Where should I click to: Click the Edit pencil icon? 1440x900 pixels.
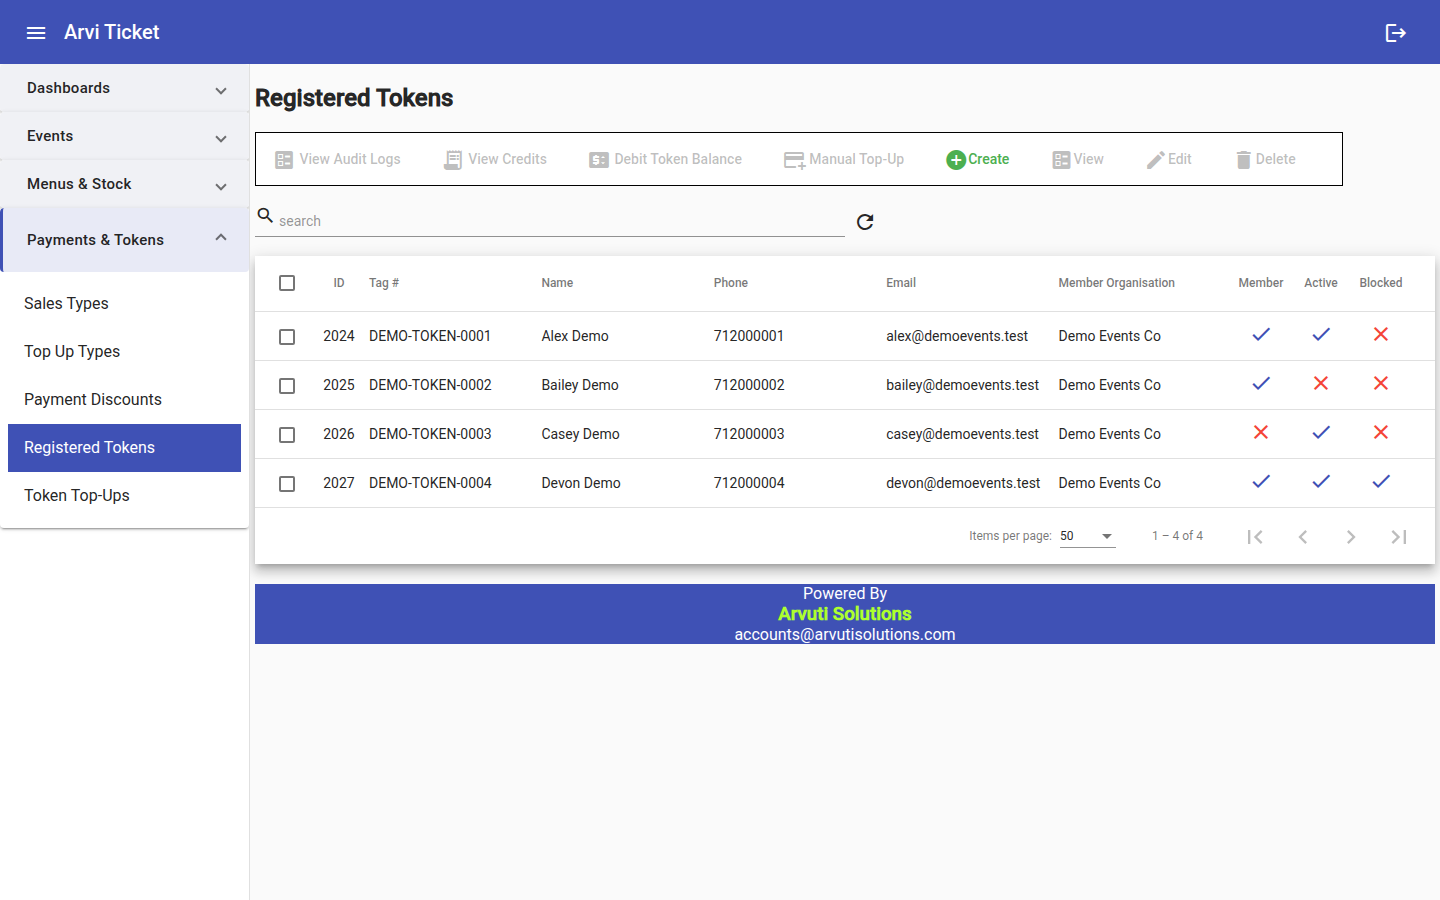(1155, 160)
